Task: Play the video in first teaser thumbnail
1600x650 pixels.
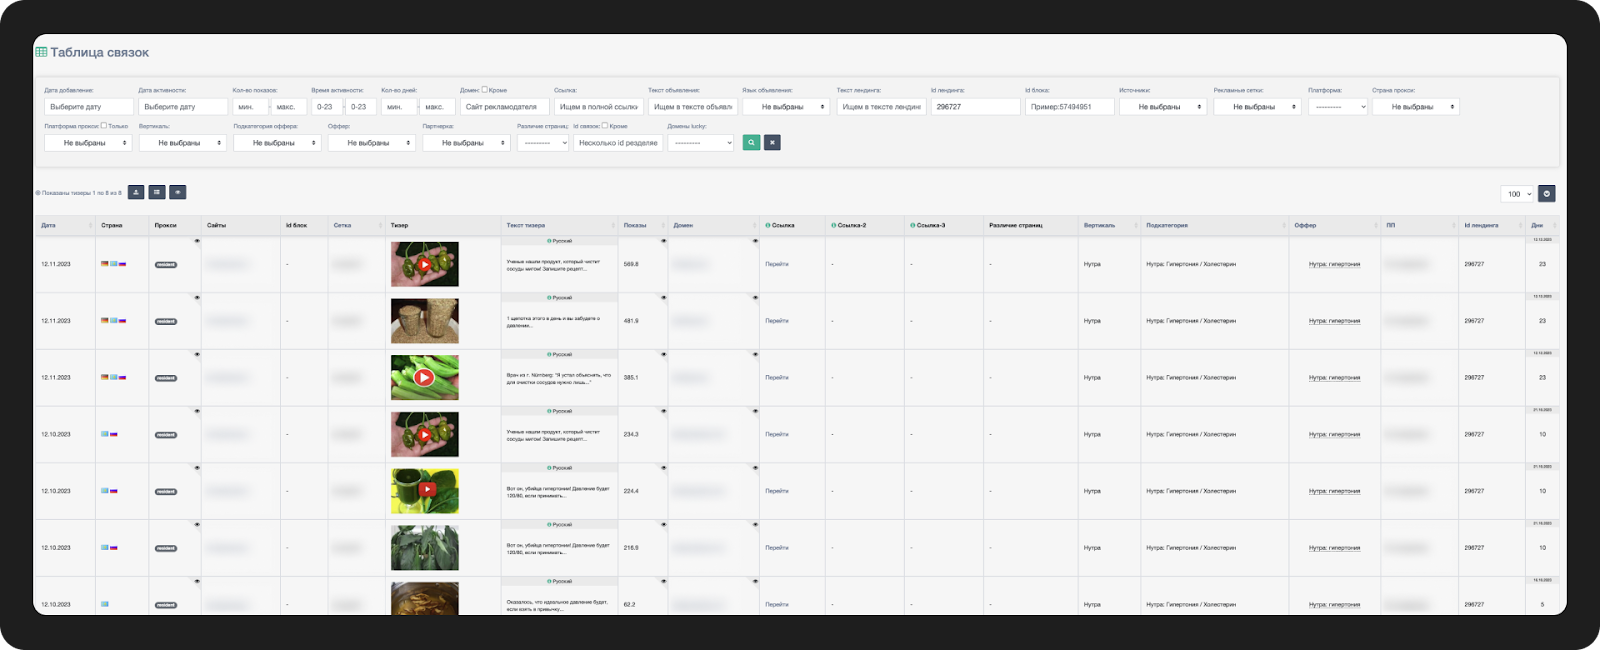Action: [x=424, y=265]
